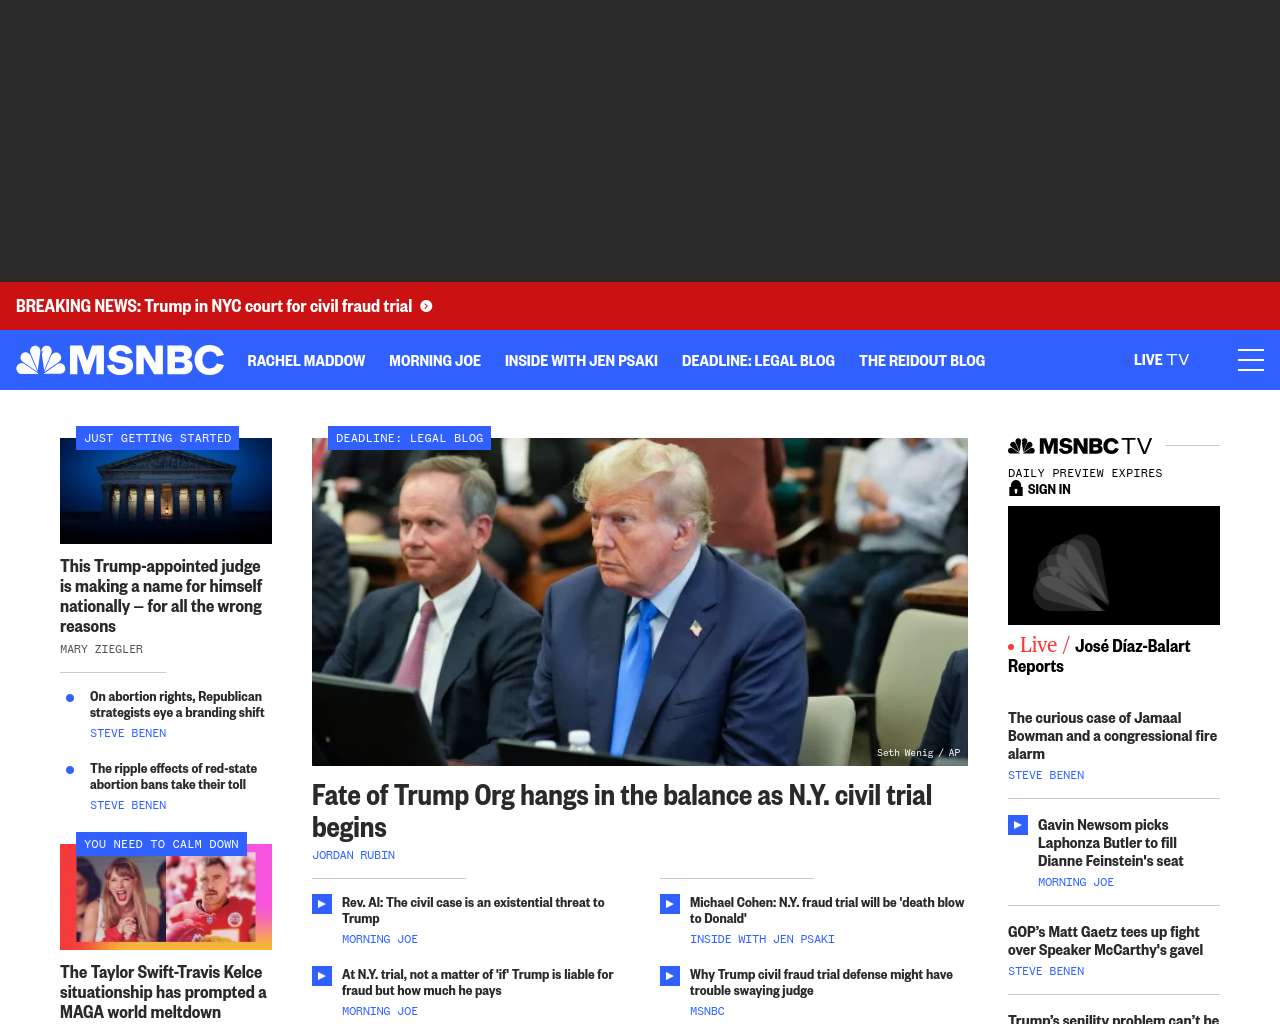This screenshot has height=1024, width=1280.
Task: Open the Morning Joe nav item
Action: (x=435, y=360)
